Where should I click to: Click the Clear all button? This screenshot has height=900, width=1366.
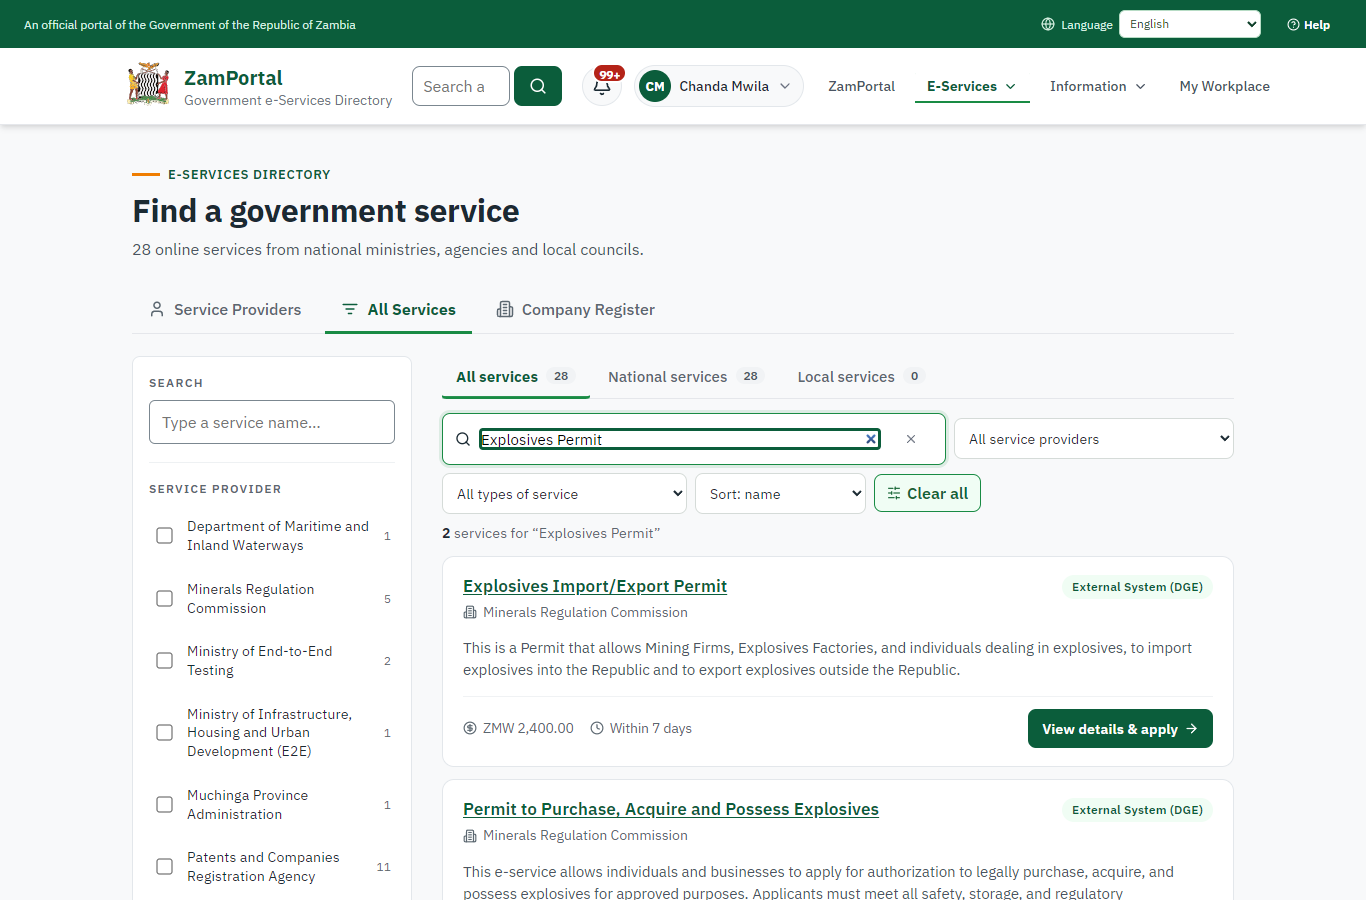click(927, 493)
